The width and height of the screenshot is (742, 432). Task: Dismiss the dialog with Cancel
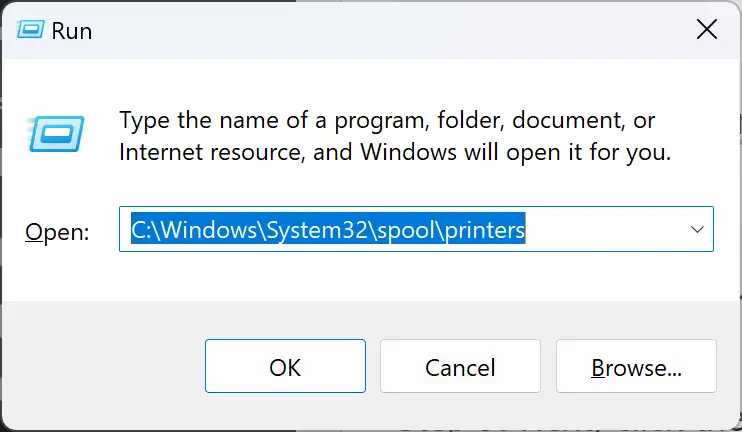pyautogui.click(x=460, y=366)
